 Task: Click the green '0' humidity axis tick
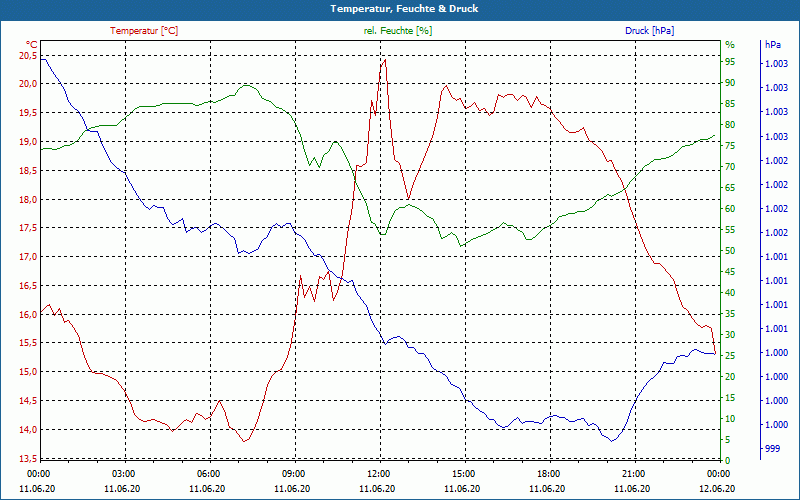(728, 461)
